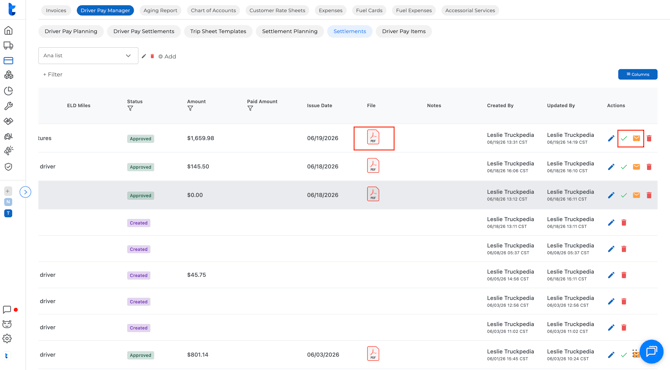Open PDF file of the $0.00 settlement
This screenshot has height=370, width=670.
click(x=373, y=194)
